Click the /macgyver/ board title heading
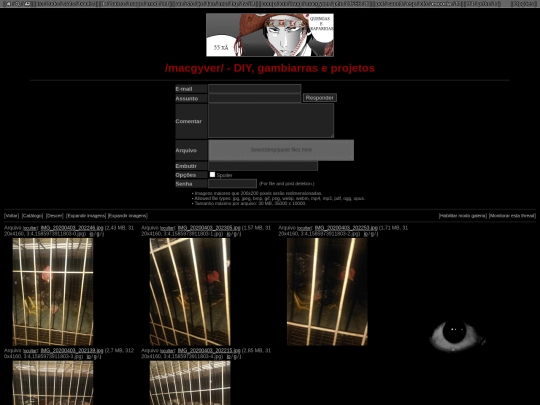Screen dimensions: 540x405 pyautogui.click(x=270, y=68)
